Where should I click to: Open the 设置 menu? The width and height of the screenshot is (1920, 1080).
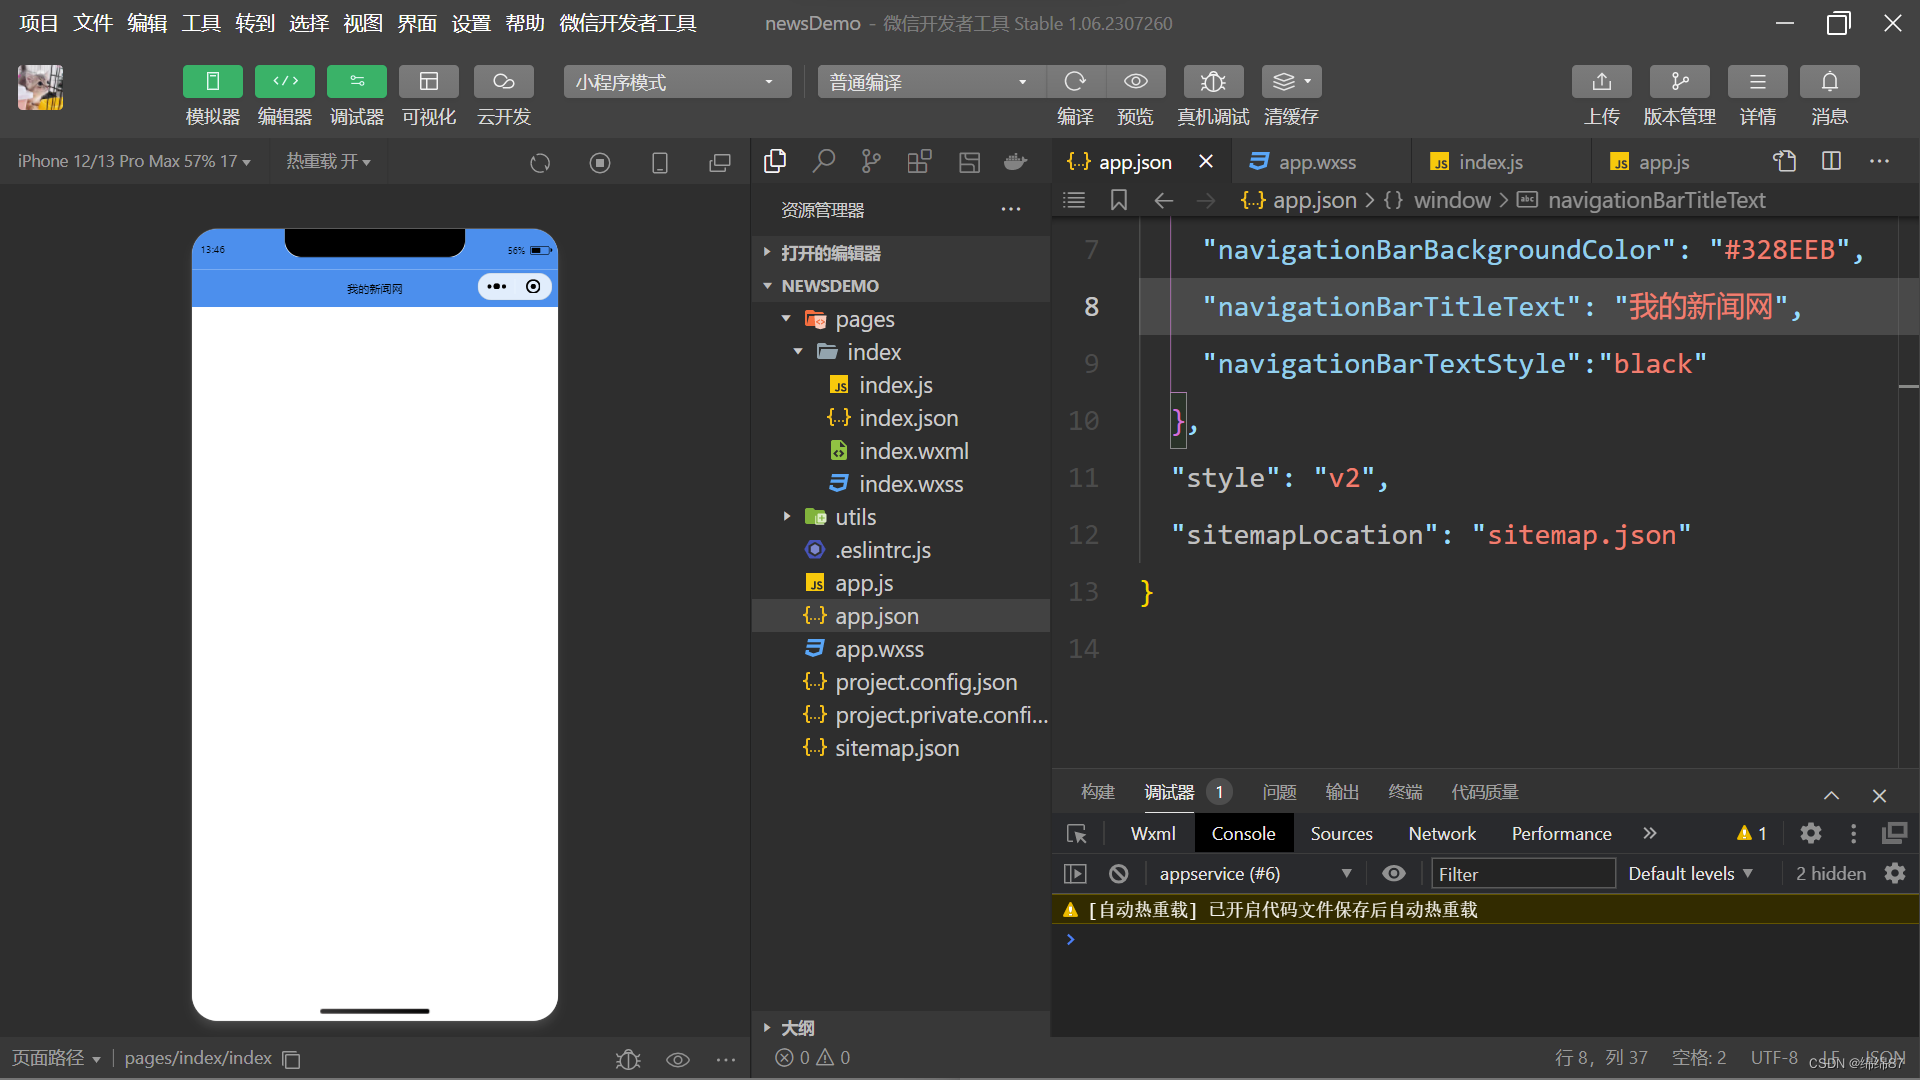(x=471, y=23)
